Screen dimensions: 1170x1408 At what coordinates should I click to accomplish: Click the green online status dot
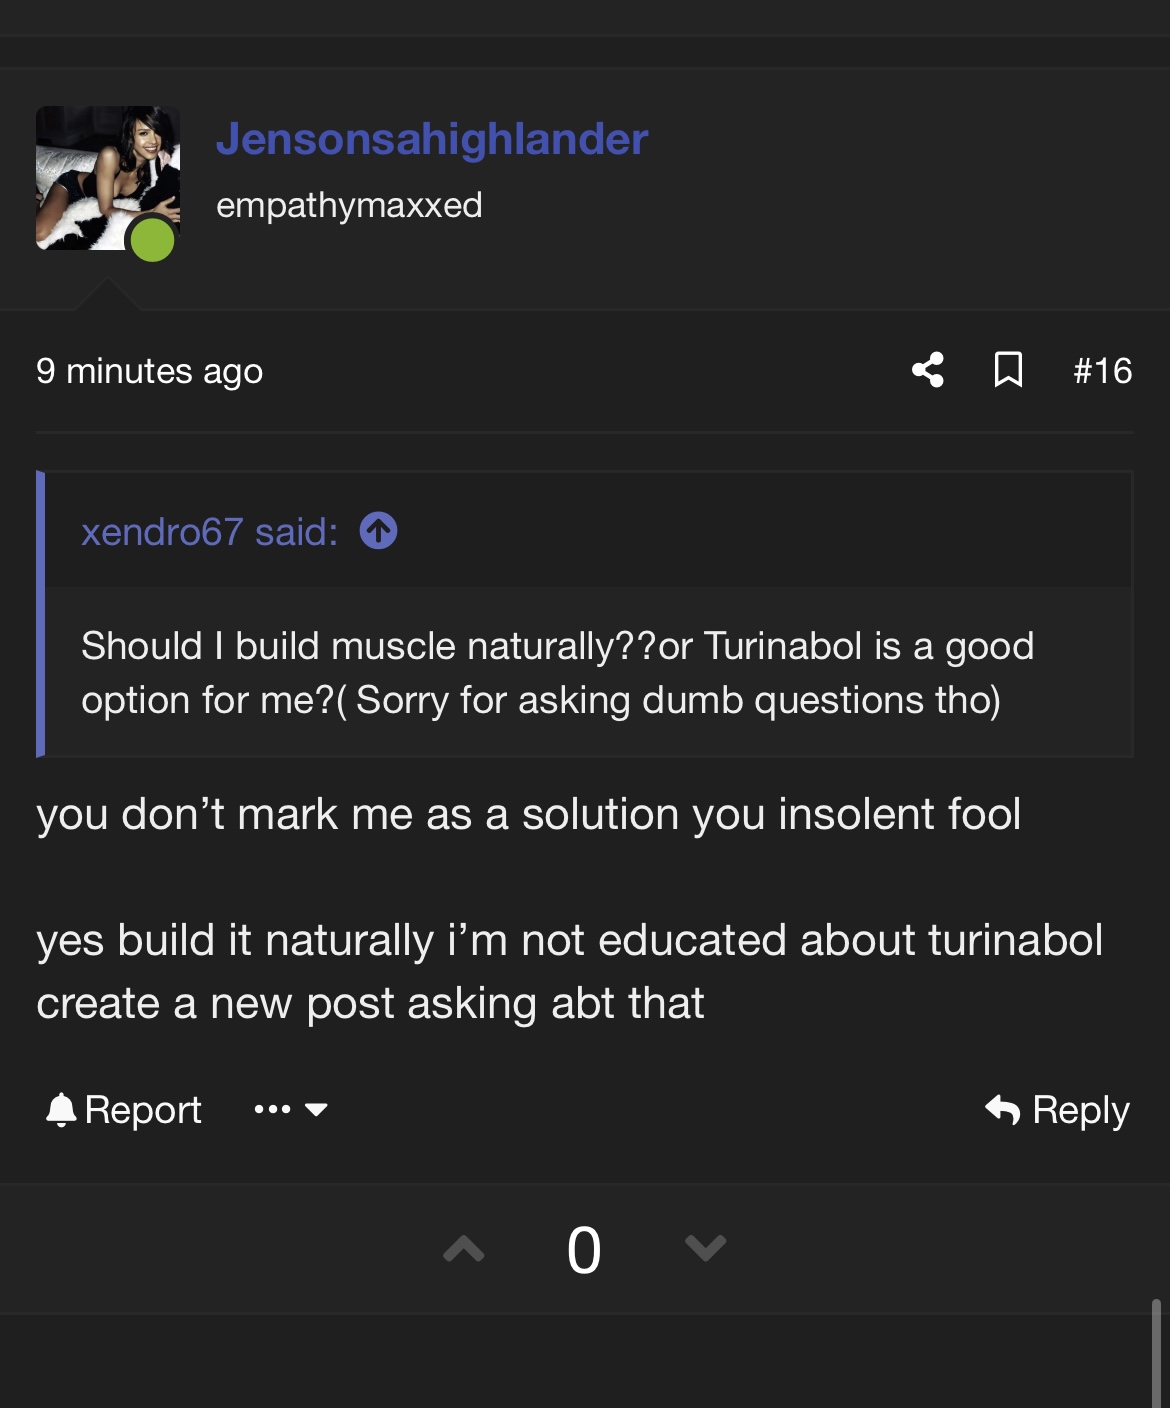(x=153, y=241)
